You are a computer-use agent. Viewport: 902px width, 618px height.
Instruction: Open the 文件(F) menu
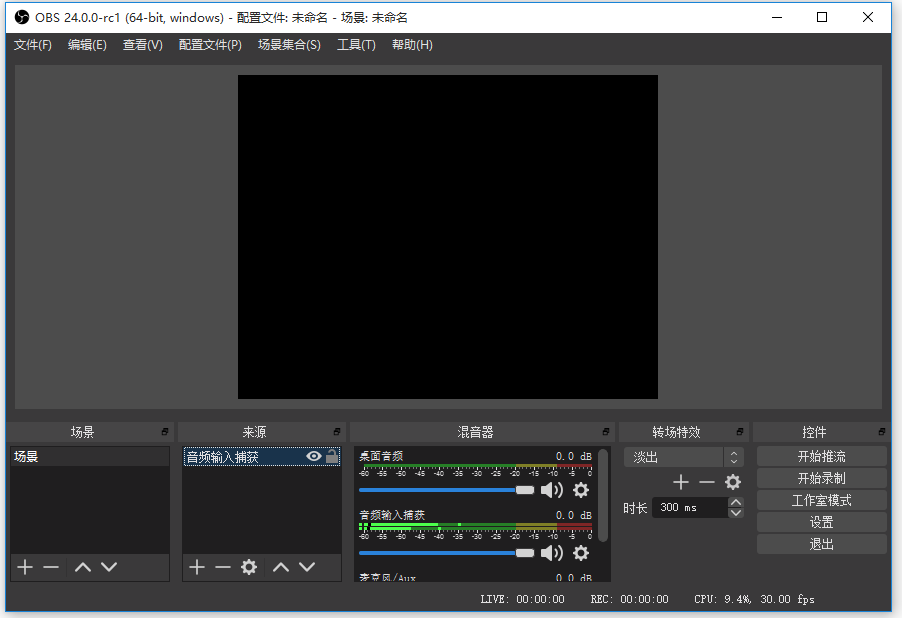click(x=33, y=45)
